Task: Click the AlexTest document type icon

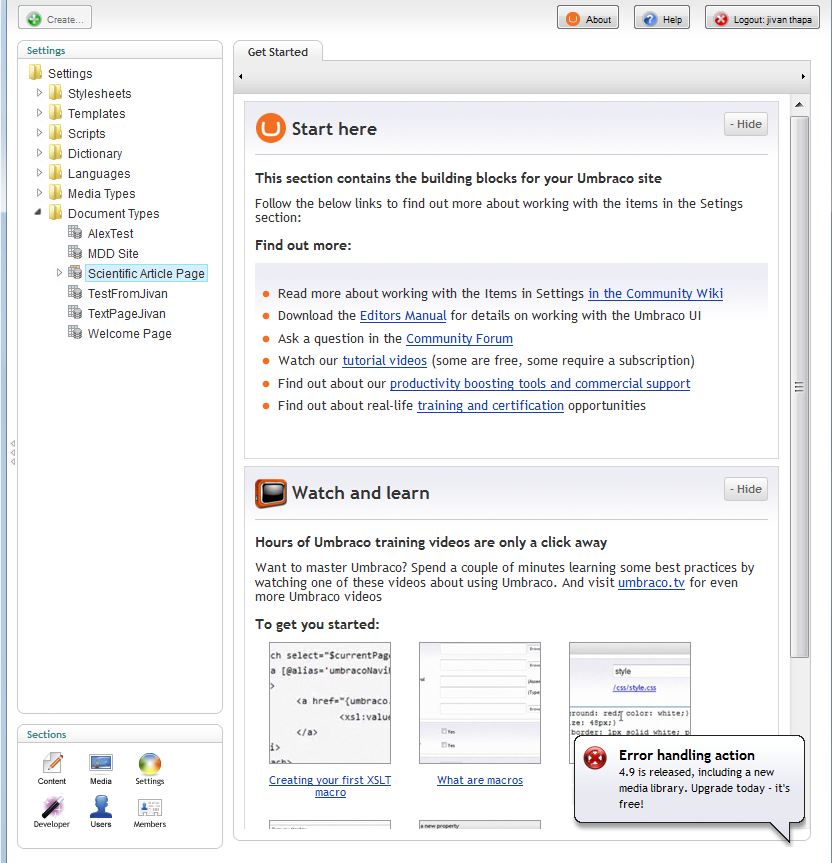Action: click(75, 232)
